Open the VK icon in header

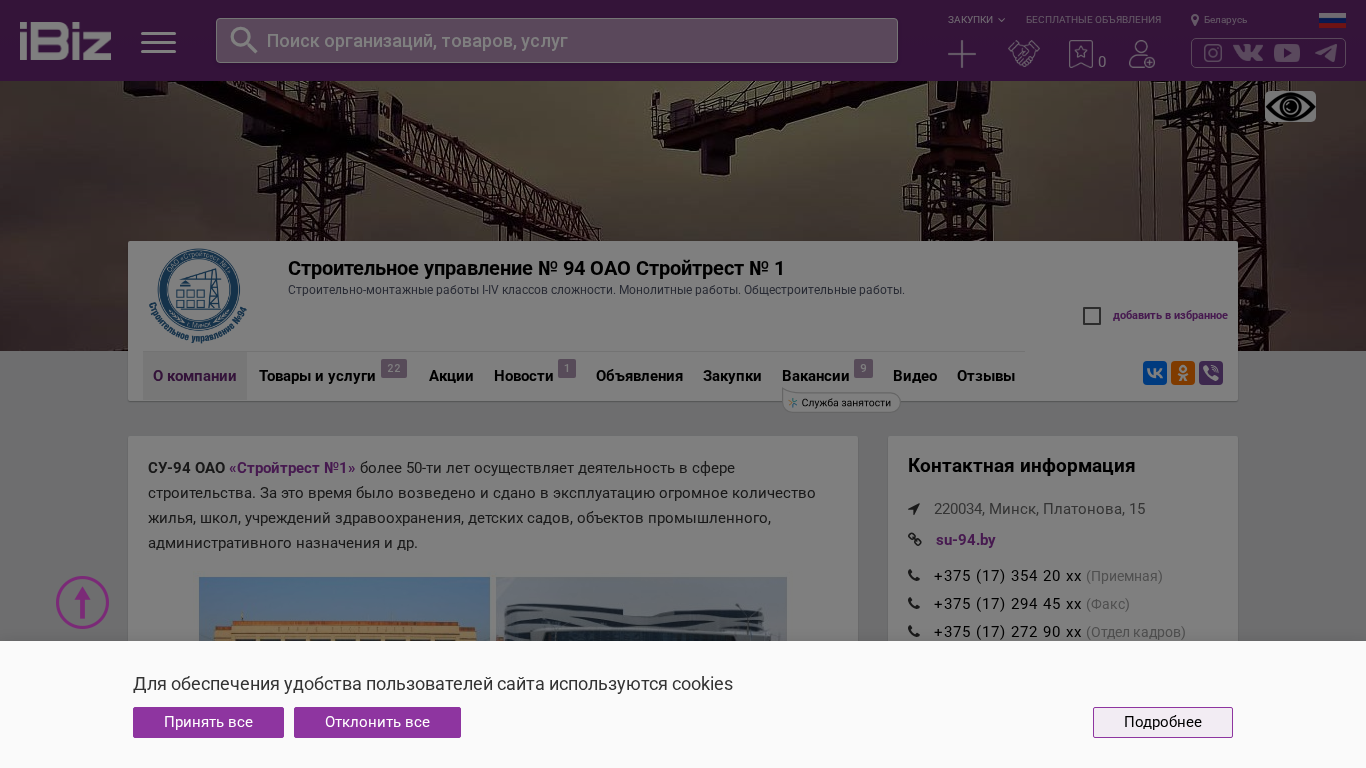tap(1248, 53)
